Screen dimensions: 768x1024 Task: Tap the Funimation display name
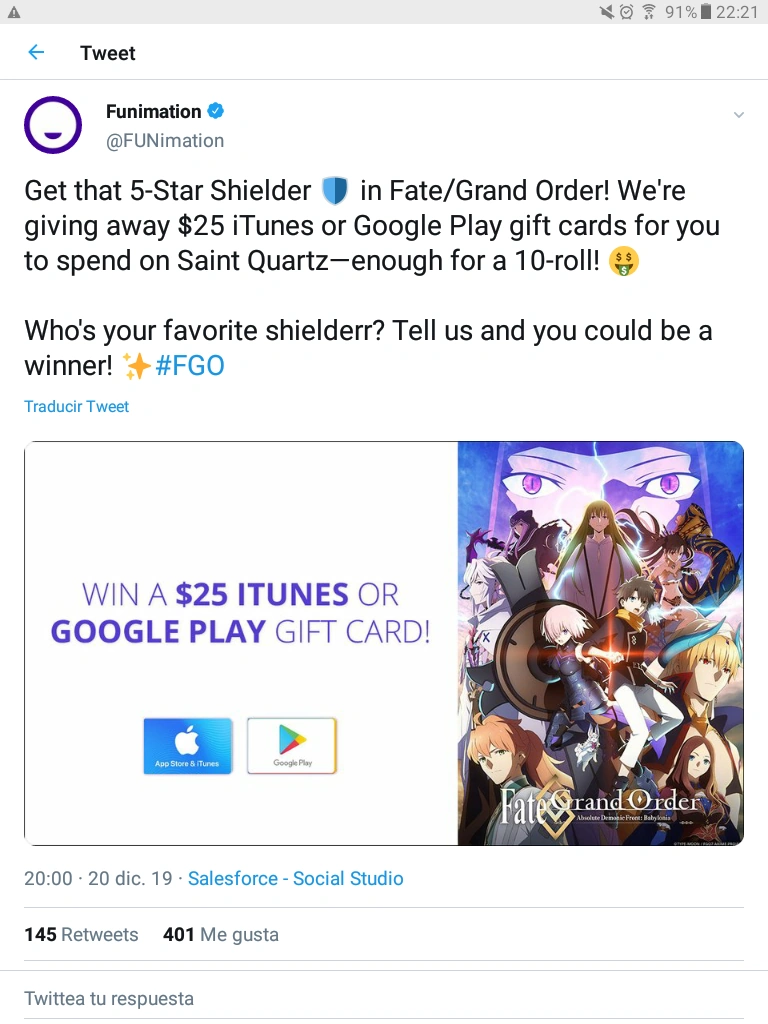(153, 112)
